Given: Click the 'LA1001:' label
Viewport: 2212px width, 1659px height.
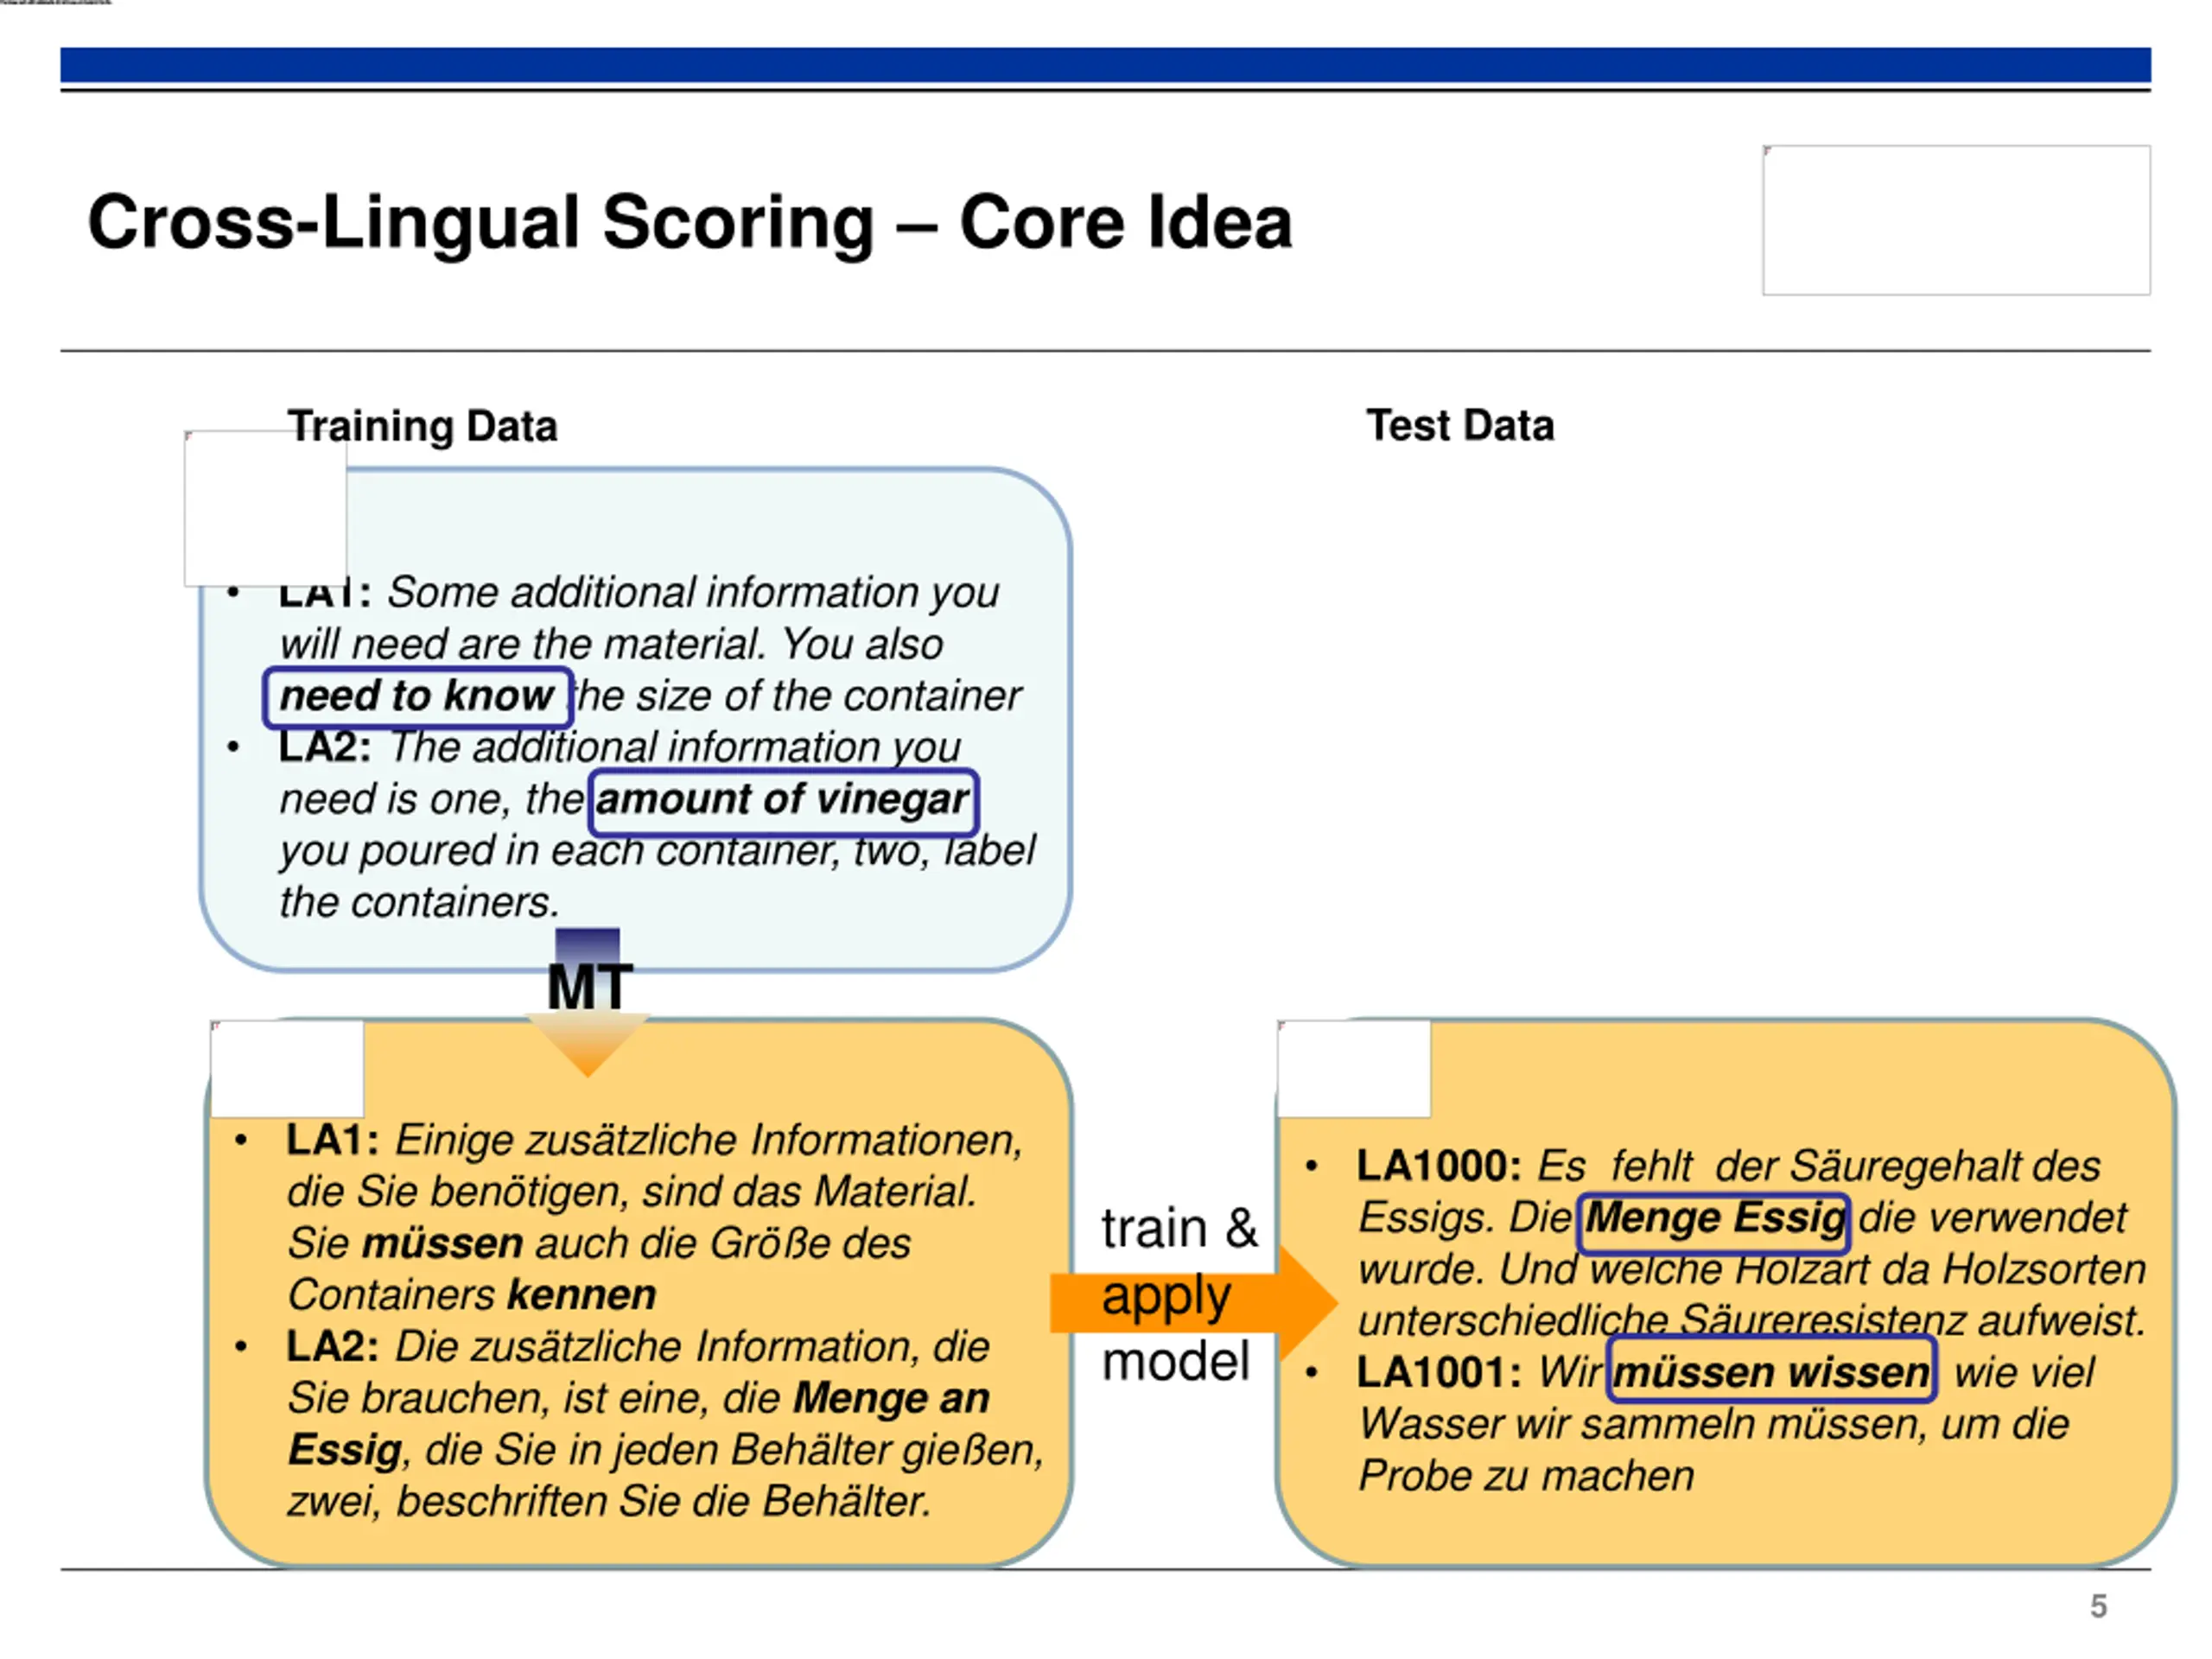Looking at the screenshot, I should [x=1438, y=1372].
